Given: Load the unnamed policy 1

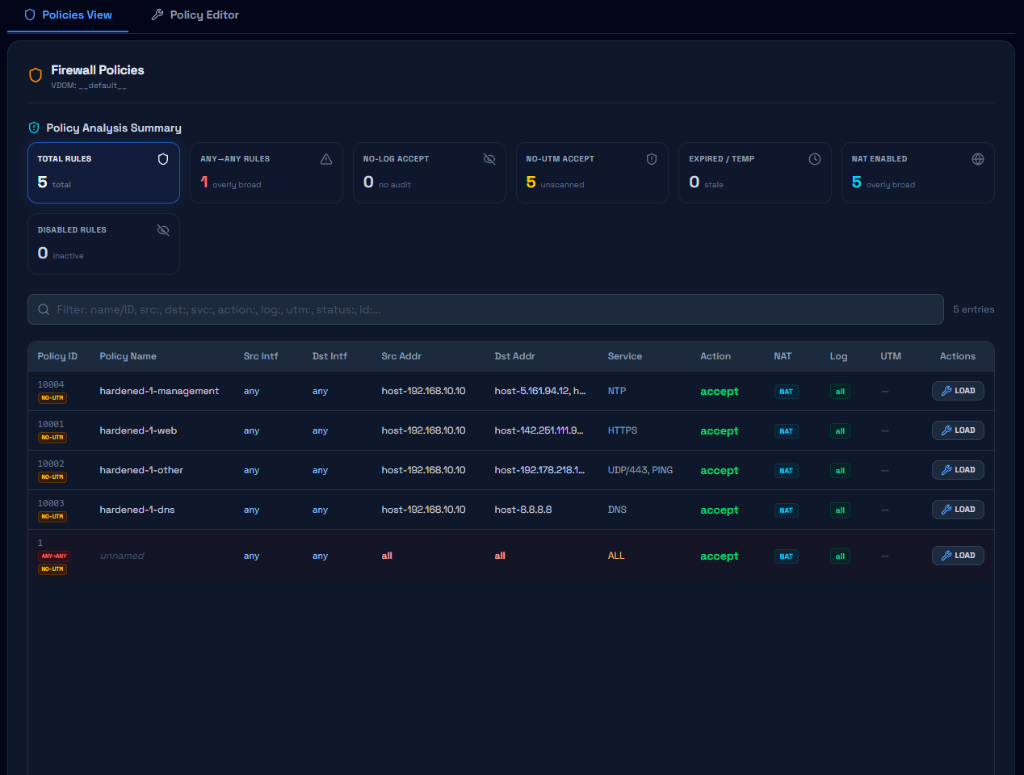Looking at the screenshot, I should pos(958,556).
